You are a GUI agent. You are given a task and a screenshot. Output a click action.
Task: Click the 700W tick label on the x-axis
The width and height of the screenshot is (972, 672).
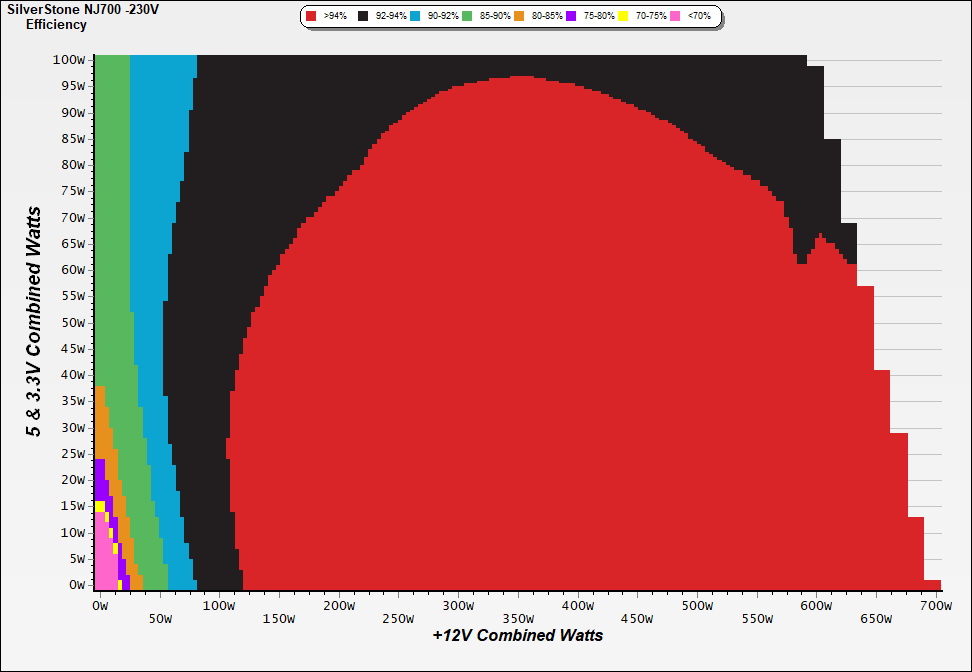point(934,605)
